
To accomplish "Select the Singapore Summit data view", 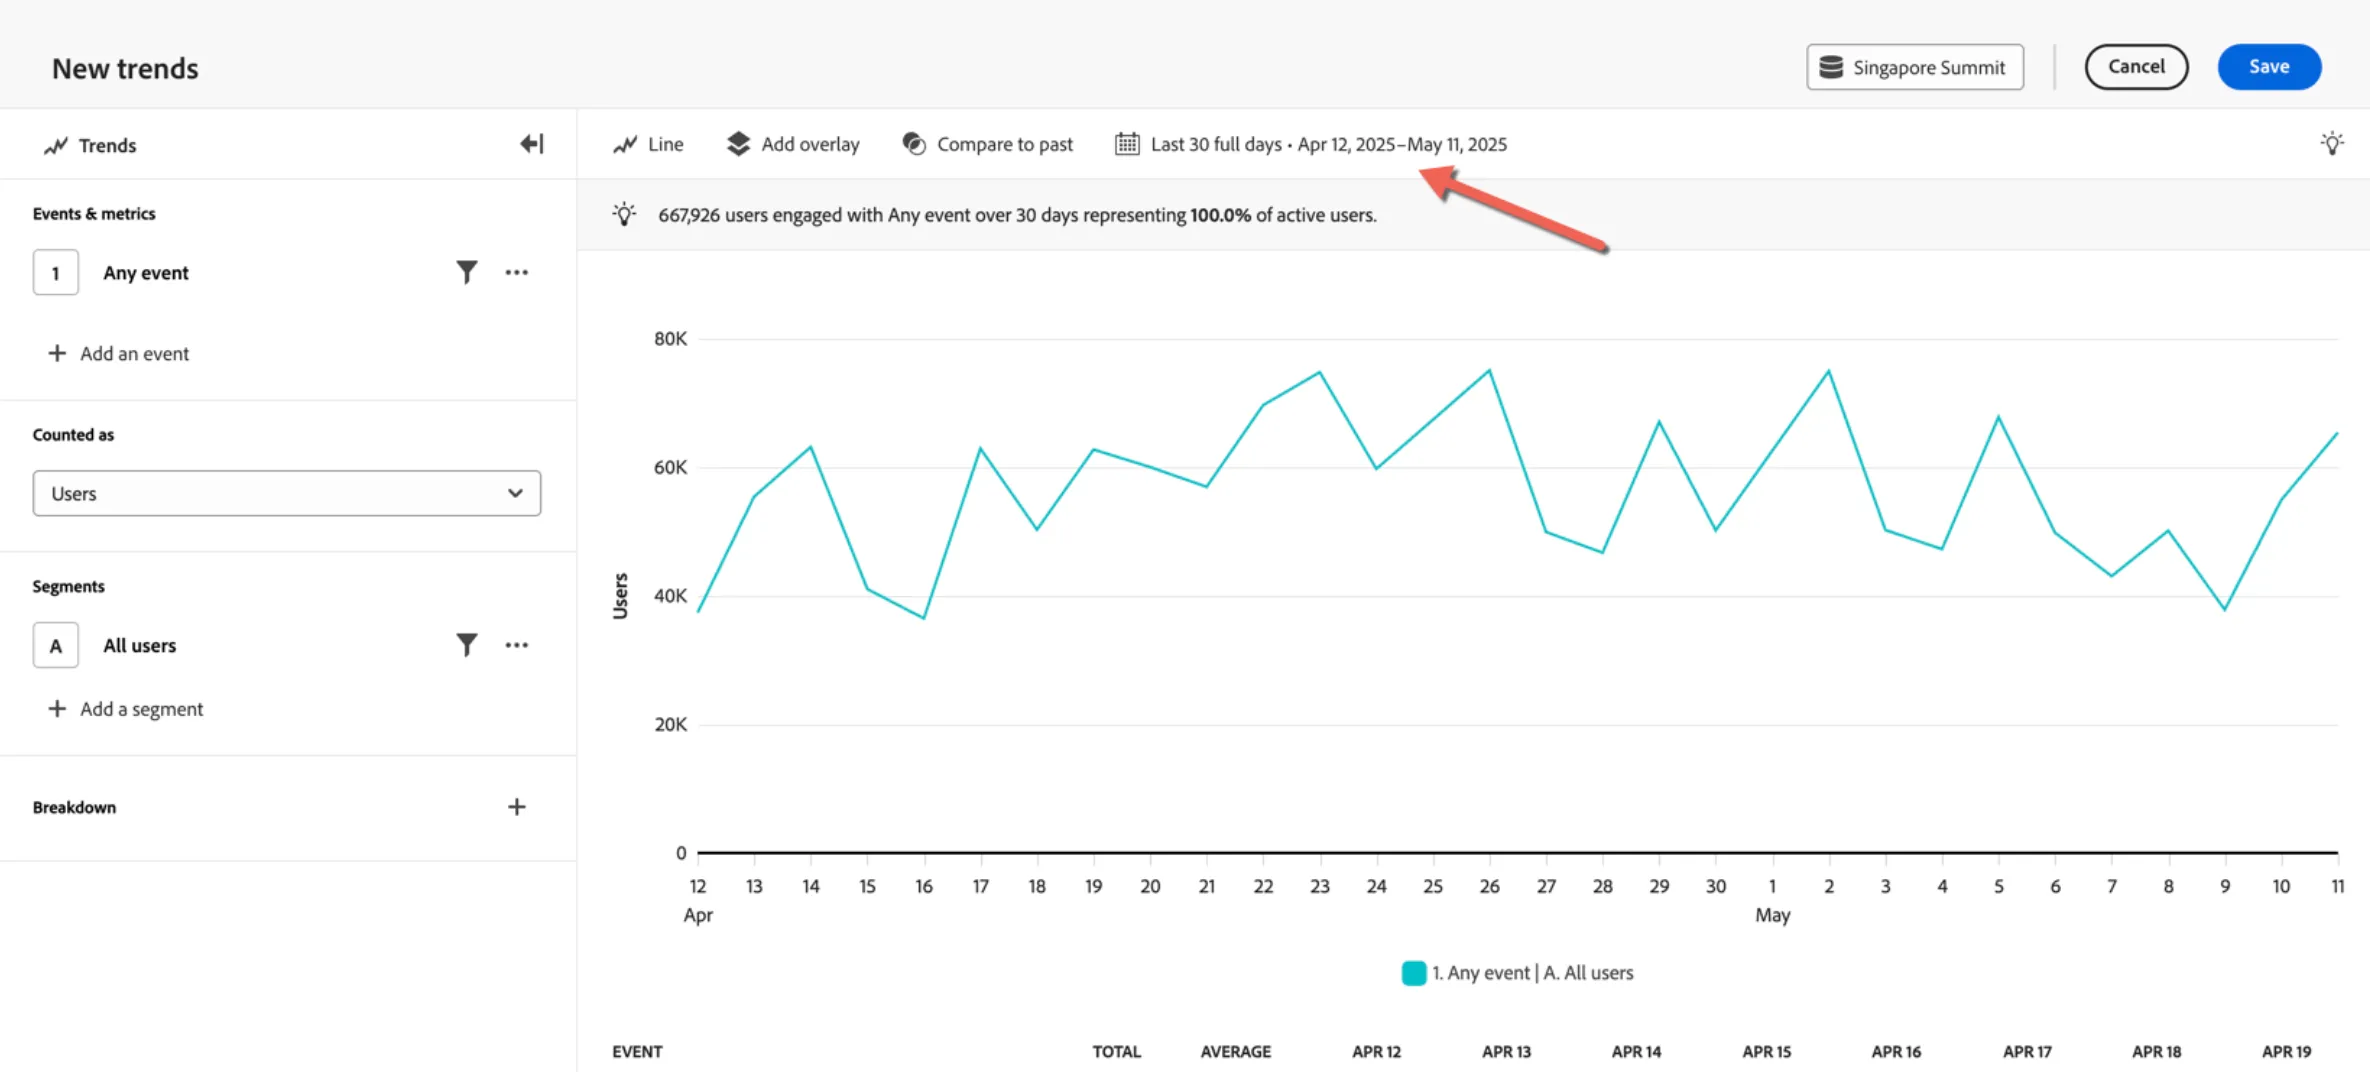I will pos(1915,67).
